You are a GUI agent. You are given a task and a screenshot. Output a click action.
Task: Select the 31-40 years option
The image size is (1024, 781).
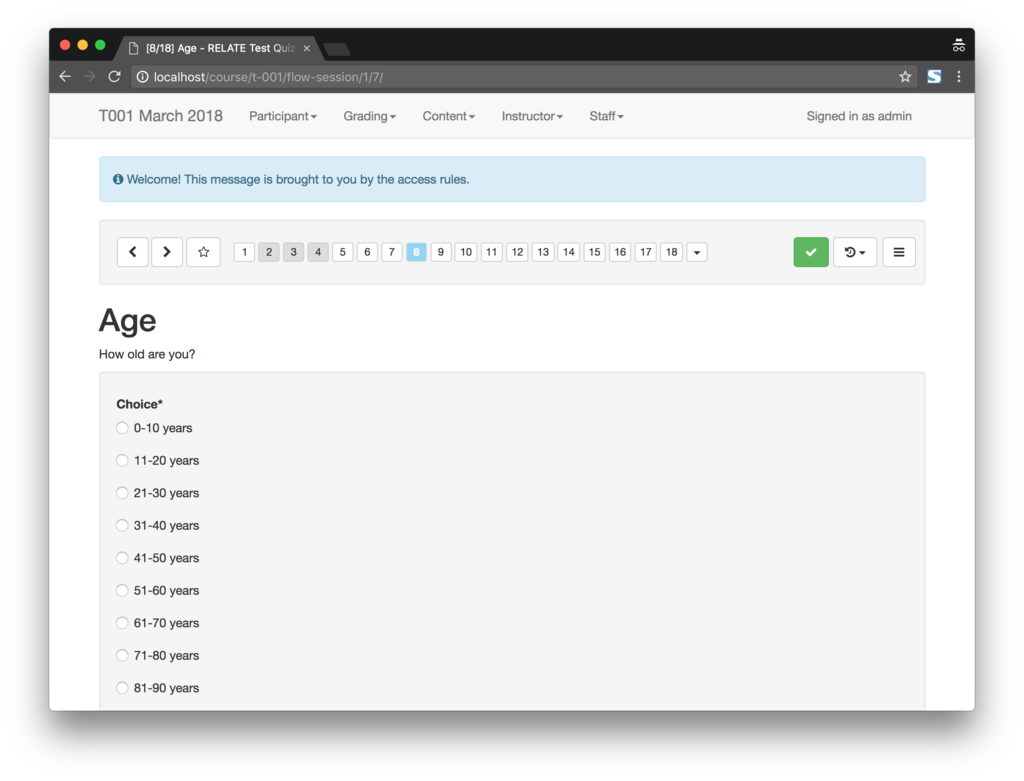(122, 526)
